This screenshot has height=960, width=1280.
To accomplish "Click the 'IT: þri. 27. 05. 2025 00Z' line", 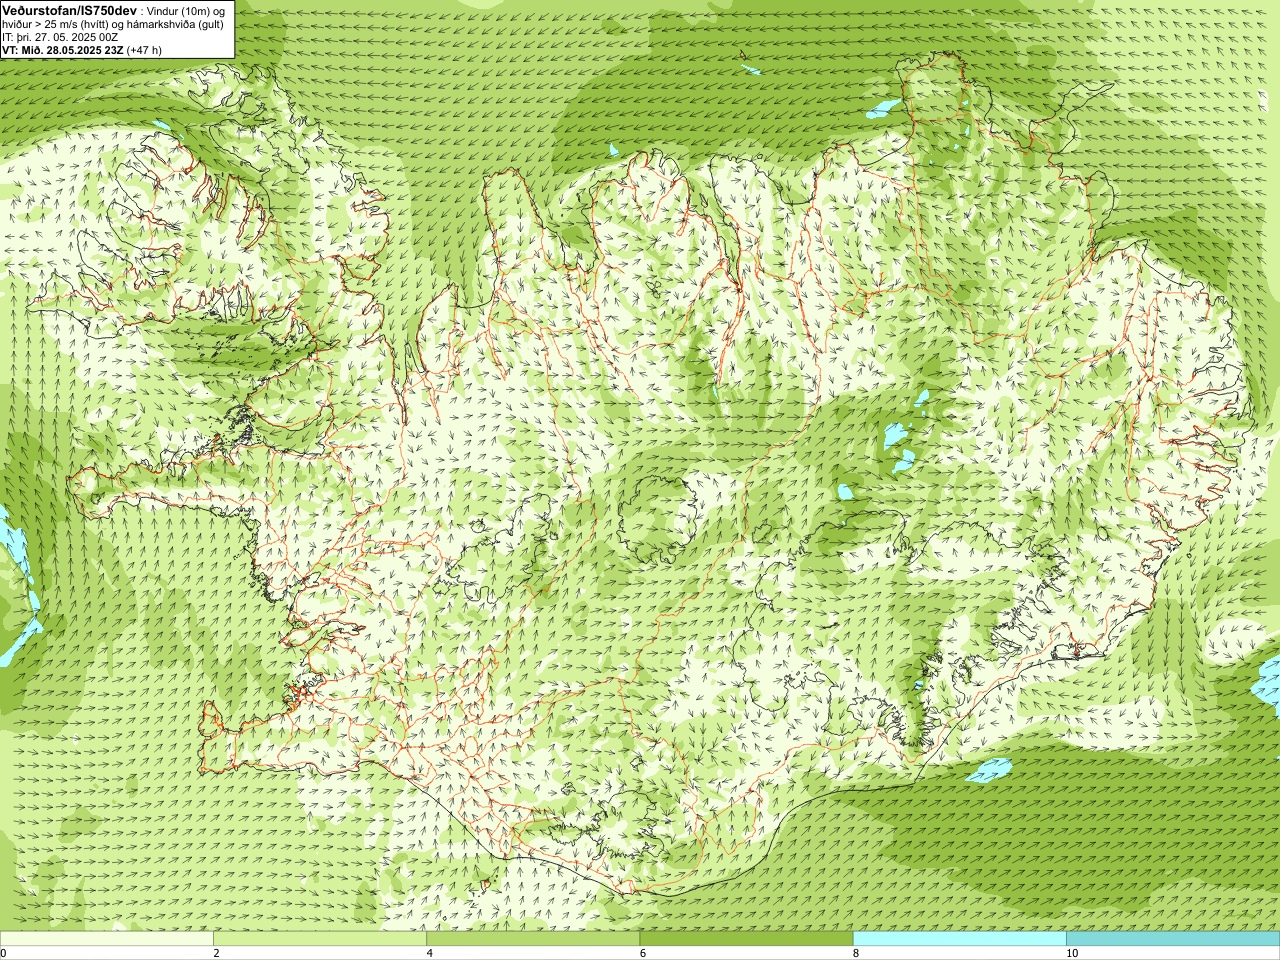I will [x=60, y=37].
